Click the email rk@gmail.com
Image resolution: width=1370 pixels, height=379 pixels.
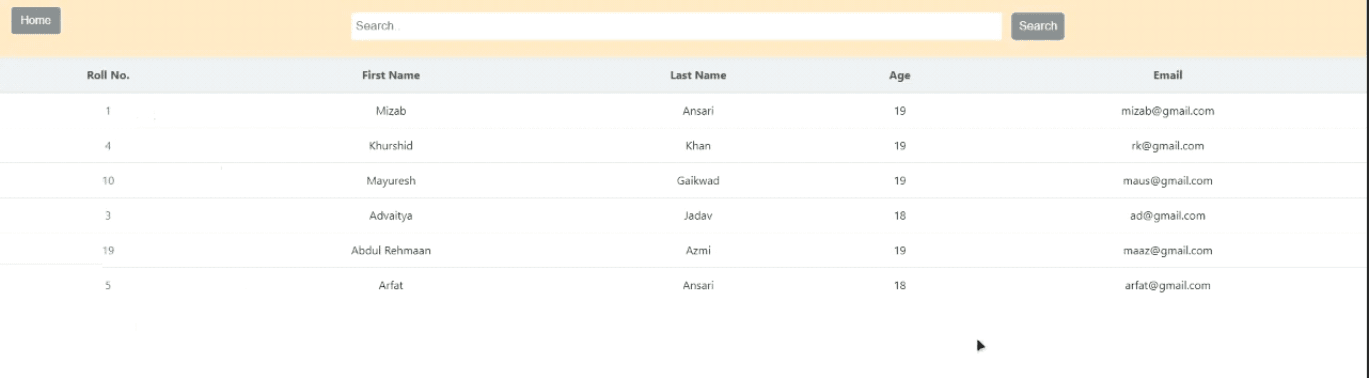tap(1168, 146)
